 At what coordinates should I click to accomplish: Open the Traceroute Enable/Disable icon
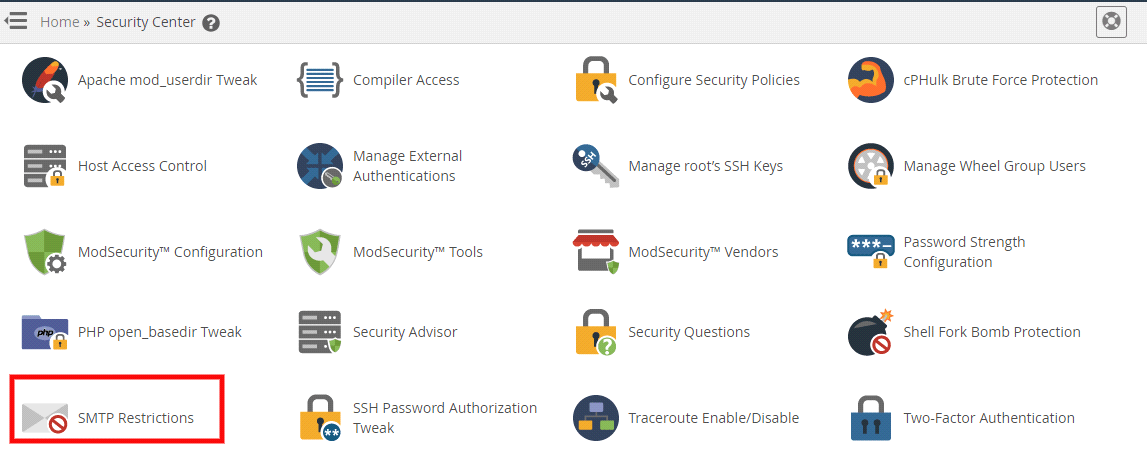[595, 418]
